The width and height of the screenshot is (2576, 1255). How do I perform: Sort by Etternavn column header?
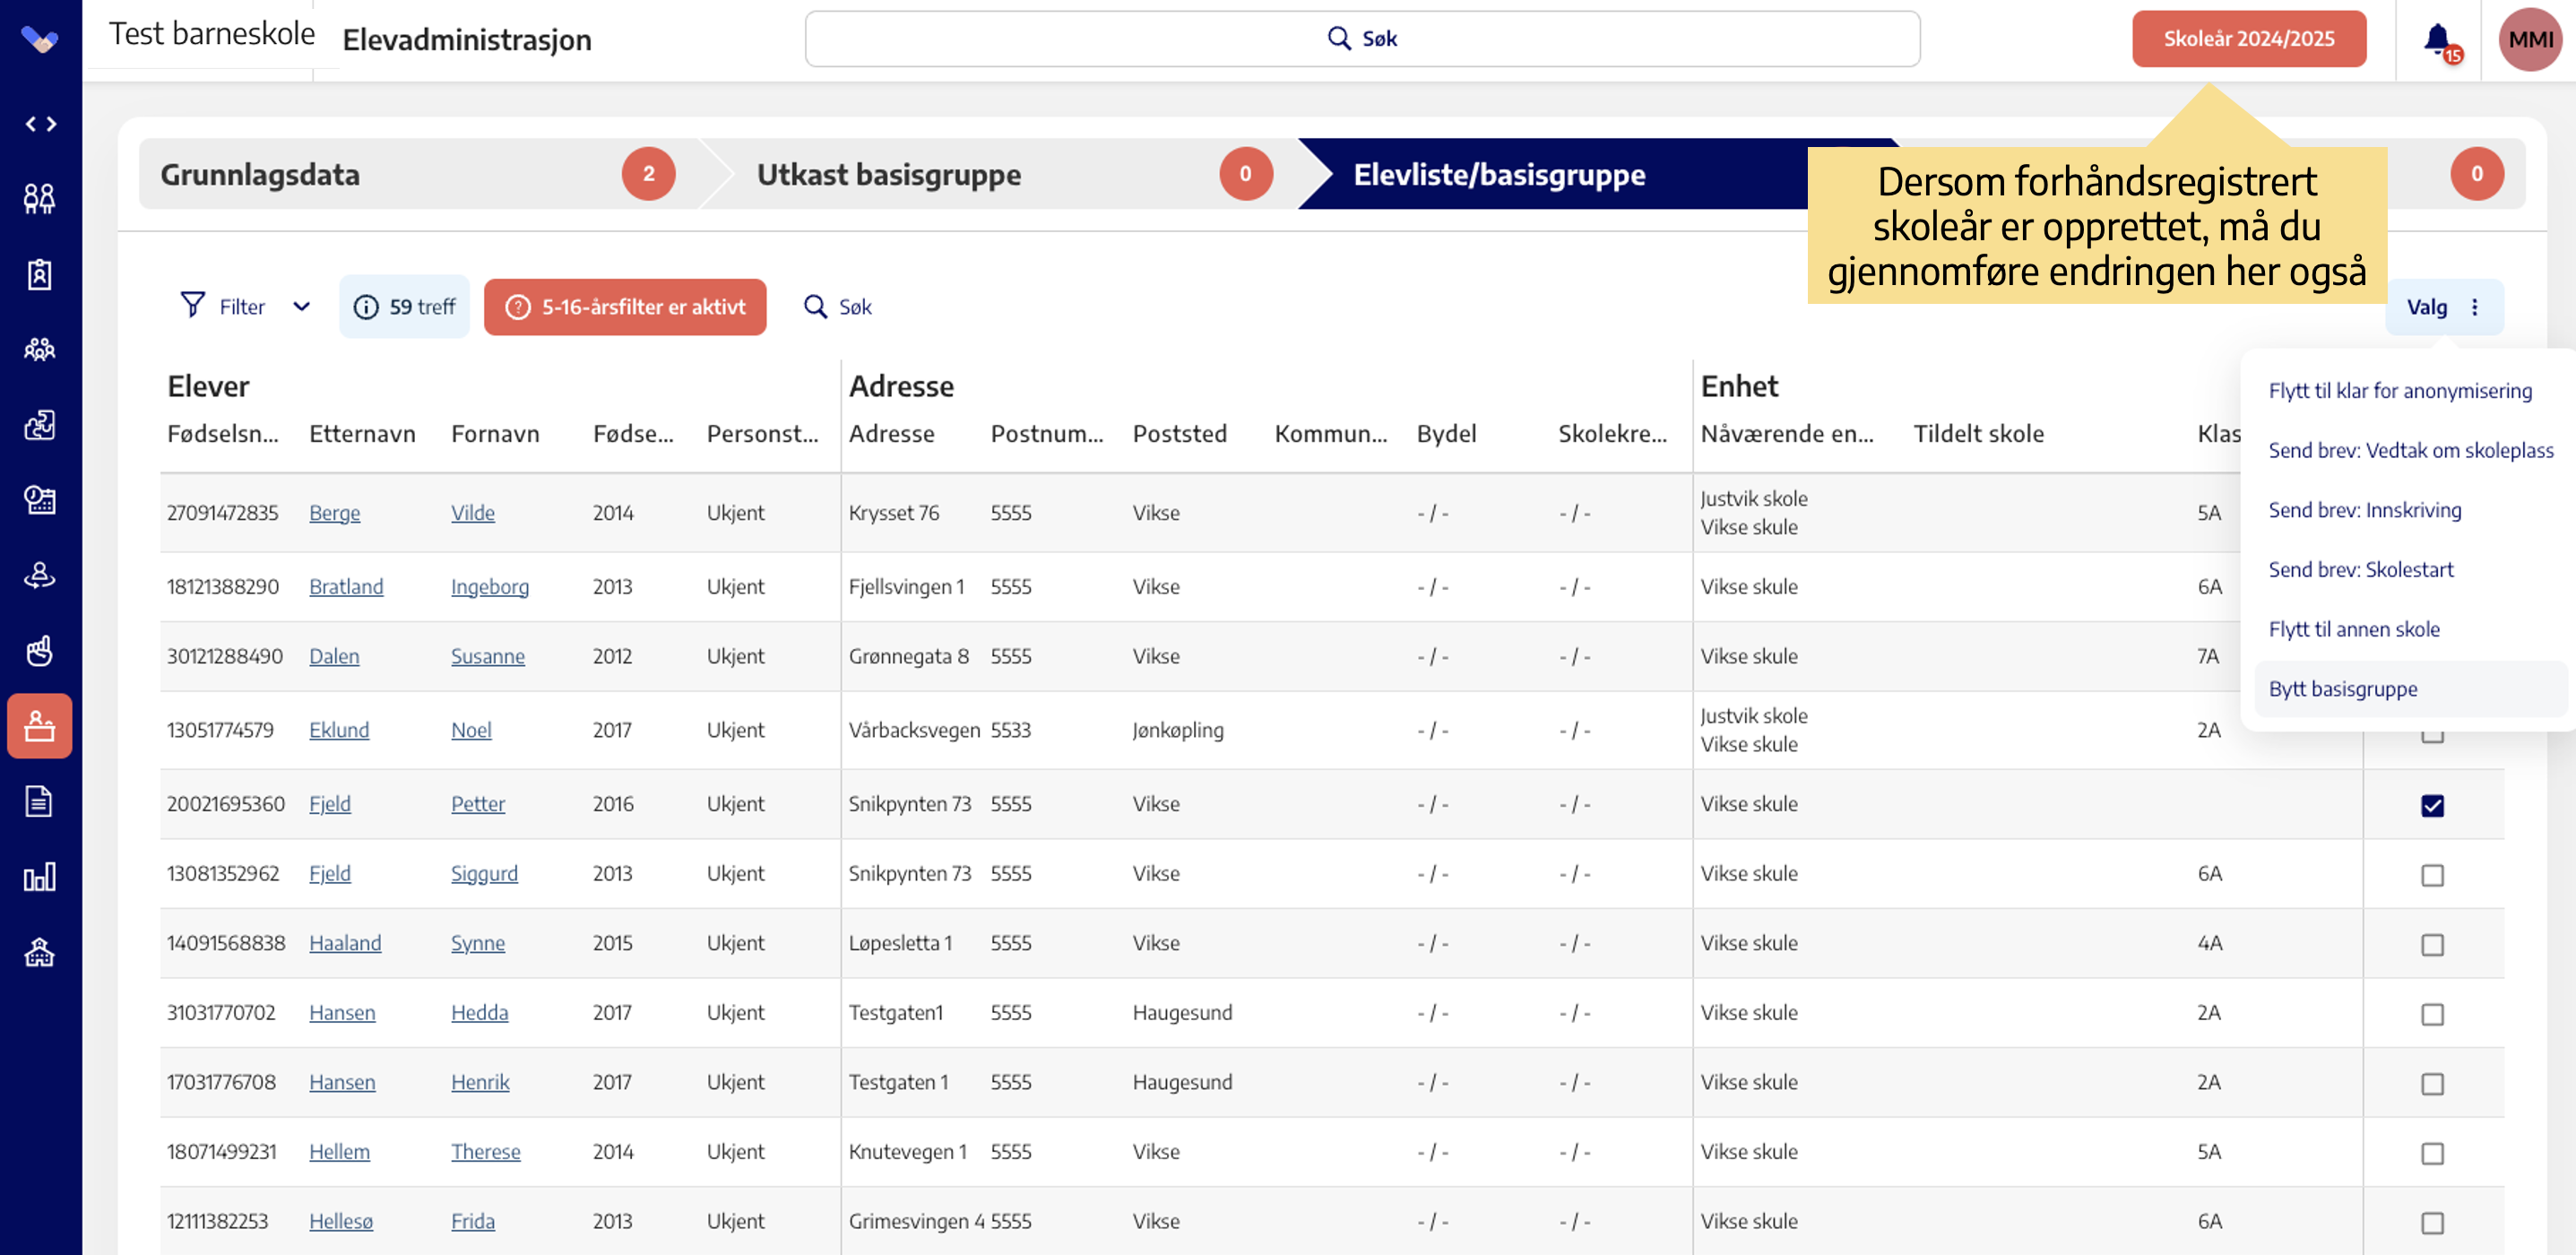(362, 434)
